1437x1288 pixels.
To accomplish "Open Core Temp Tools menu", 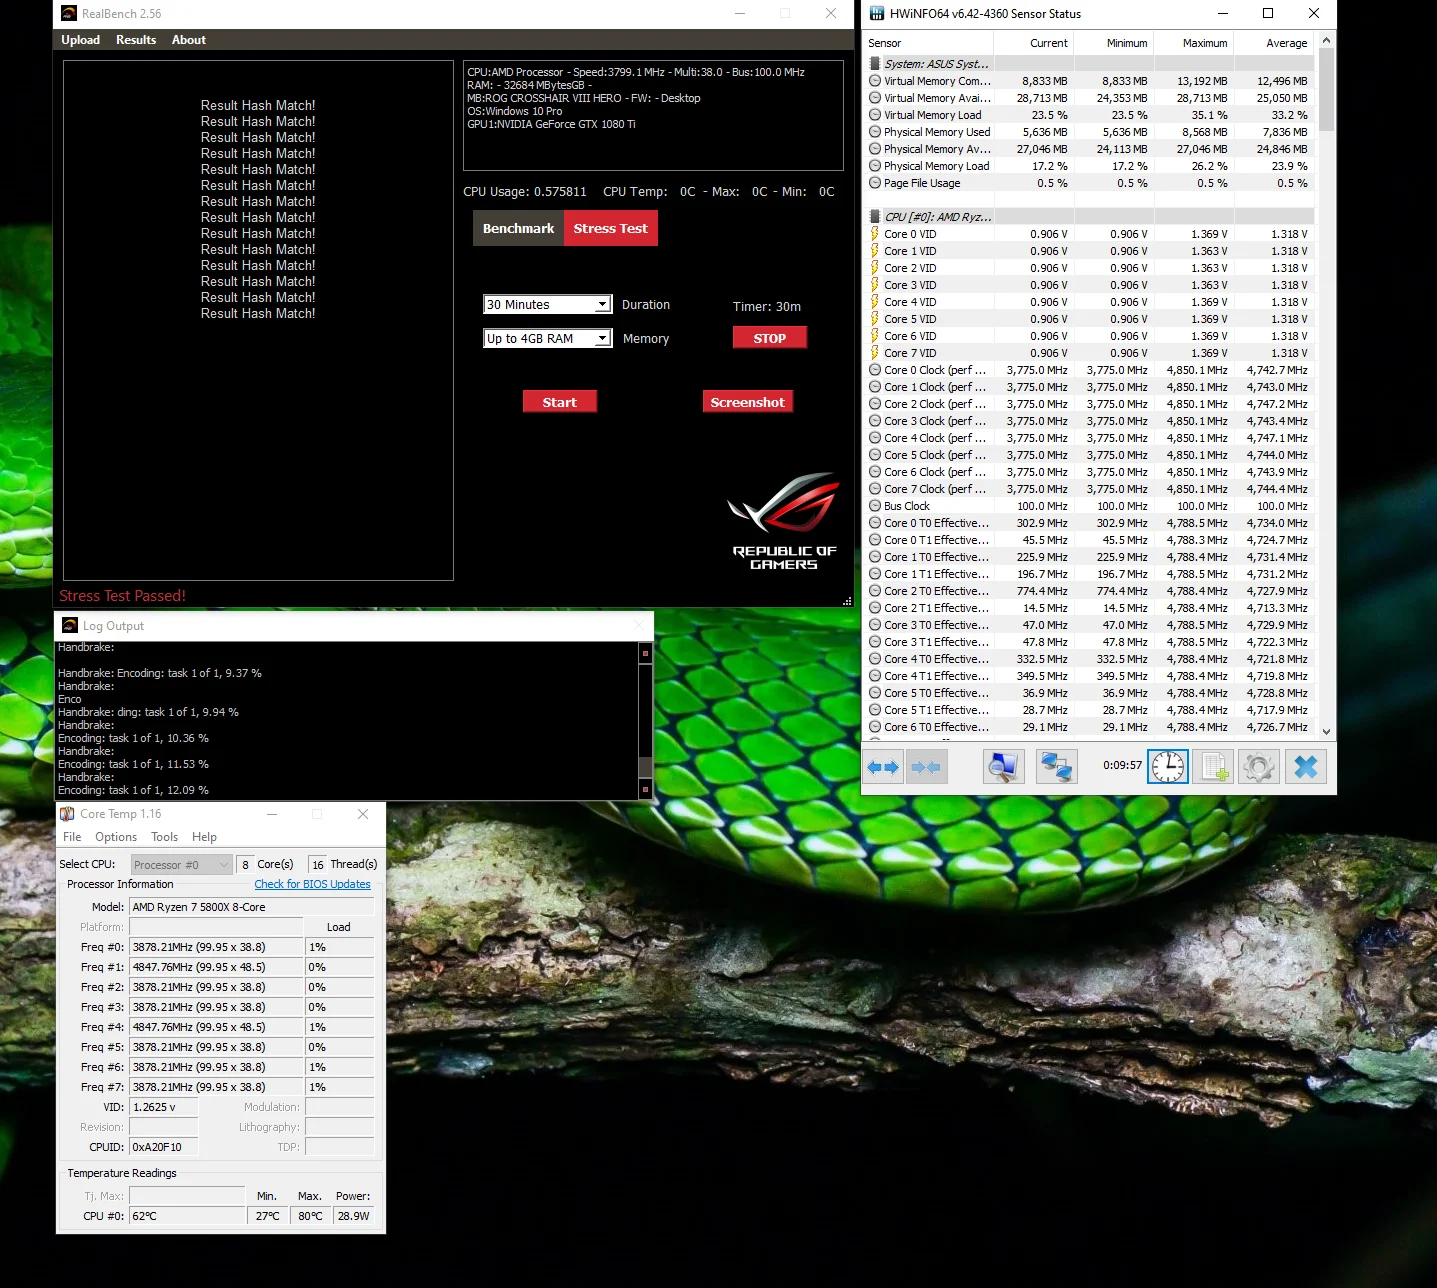I will tap(164, 837).
